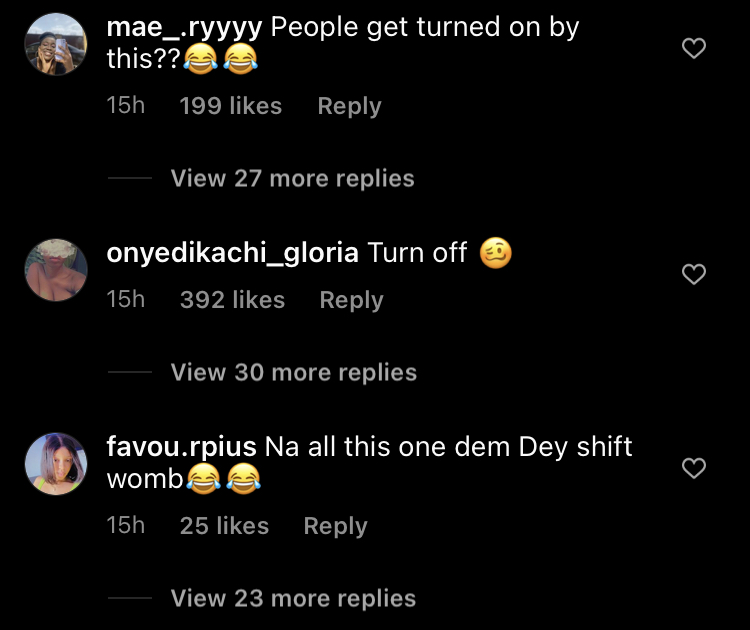
Task: Like favou.rpius's comment using the heart
Action: pyautogui.click(x=694, y=468)
